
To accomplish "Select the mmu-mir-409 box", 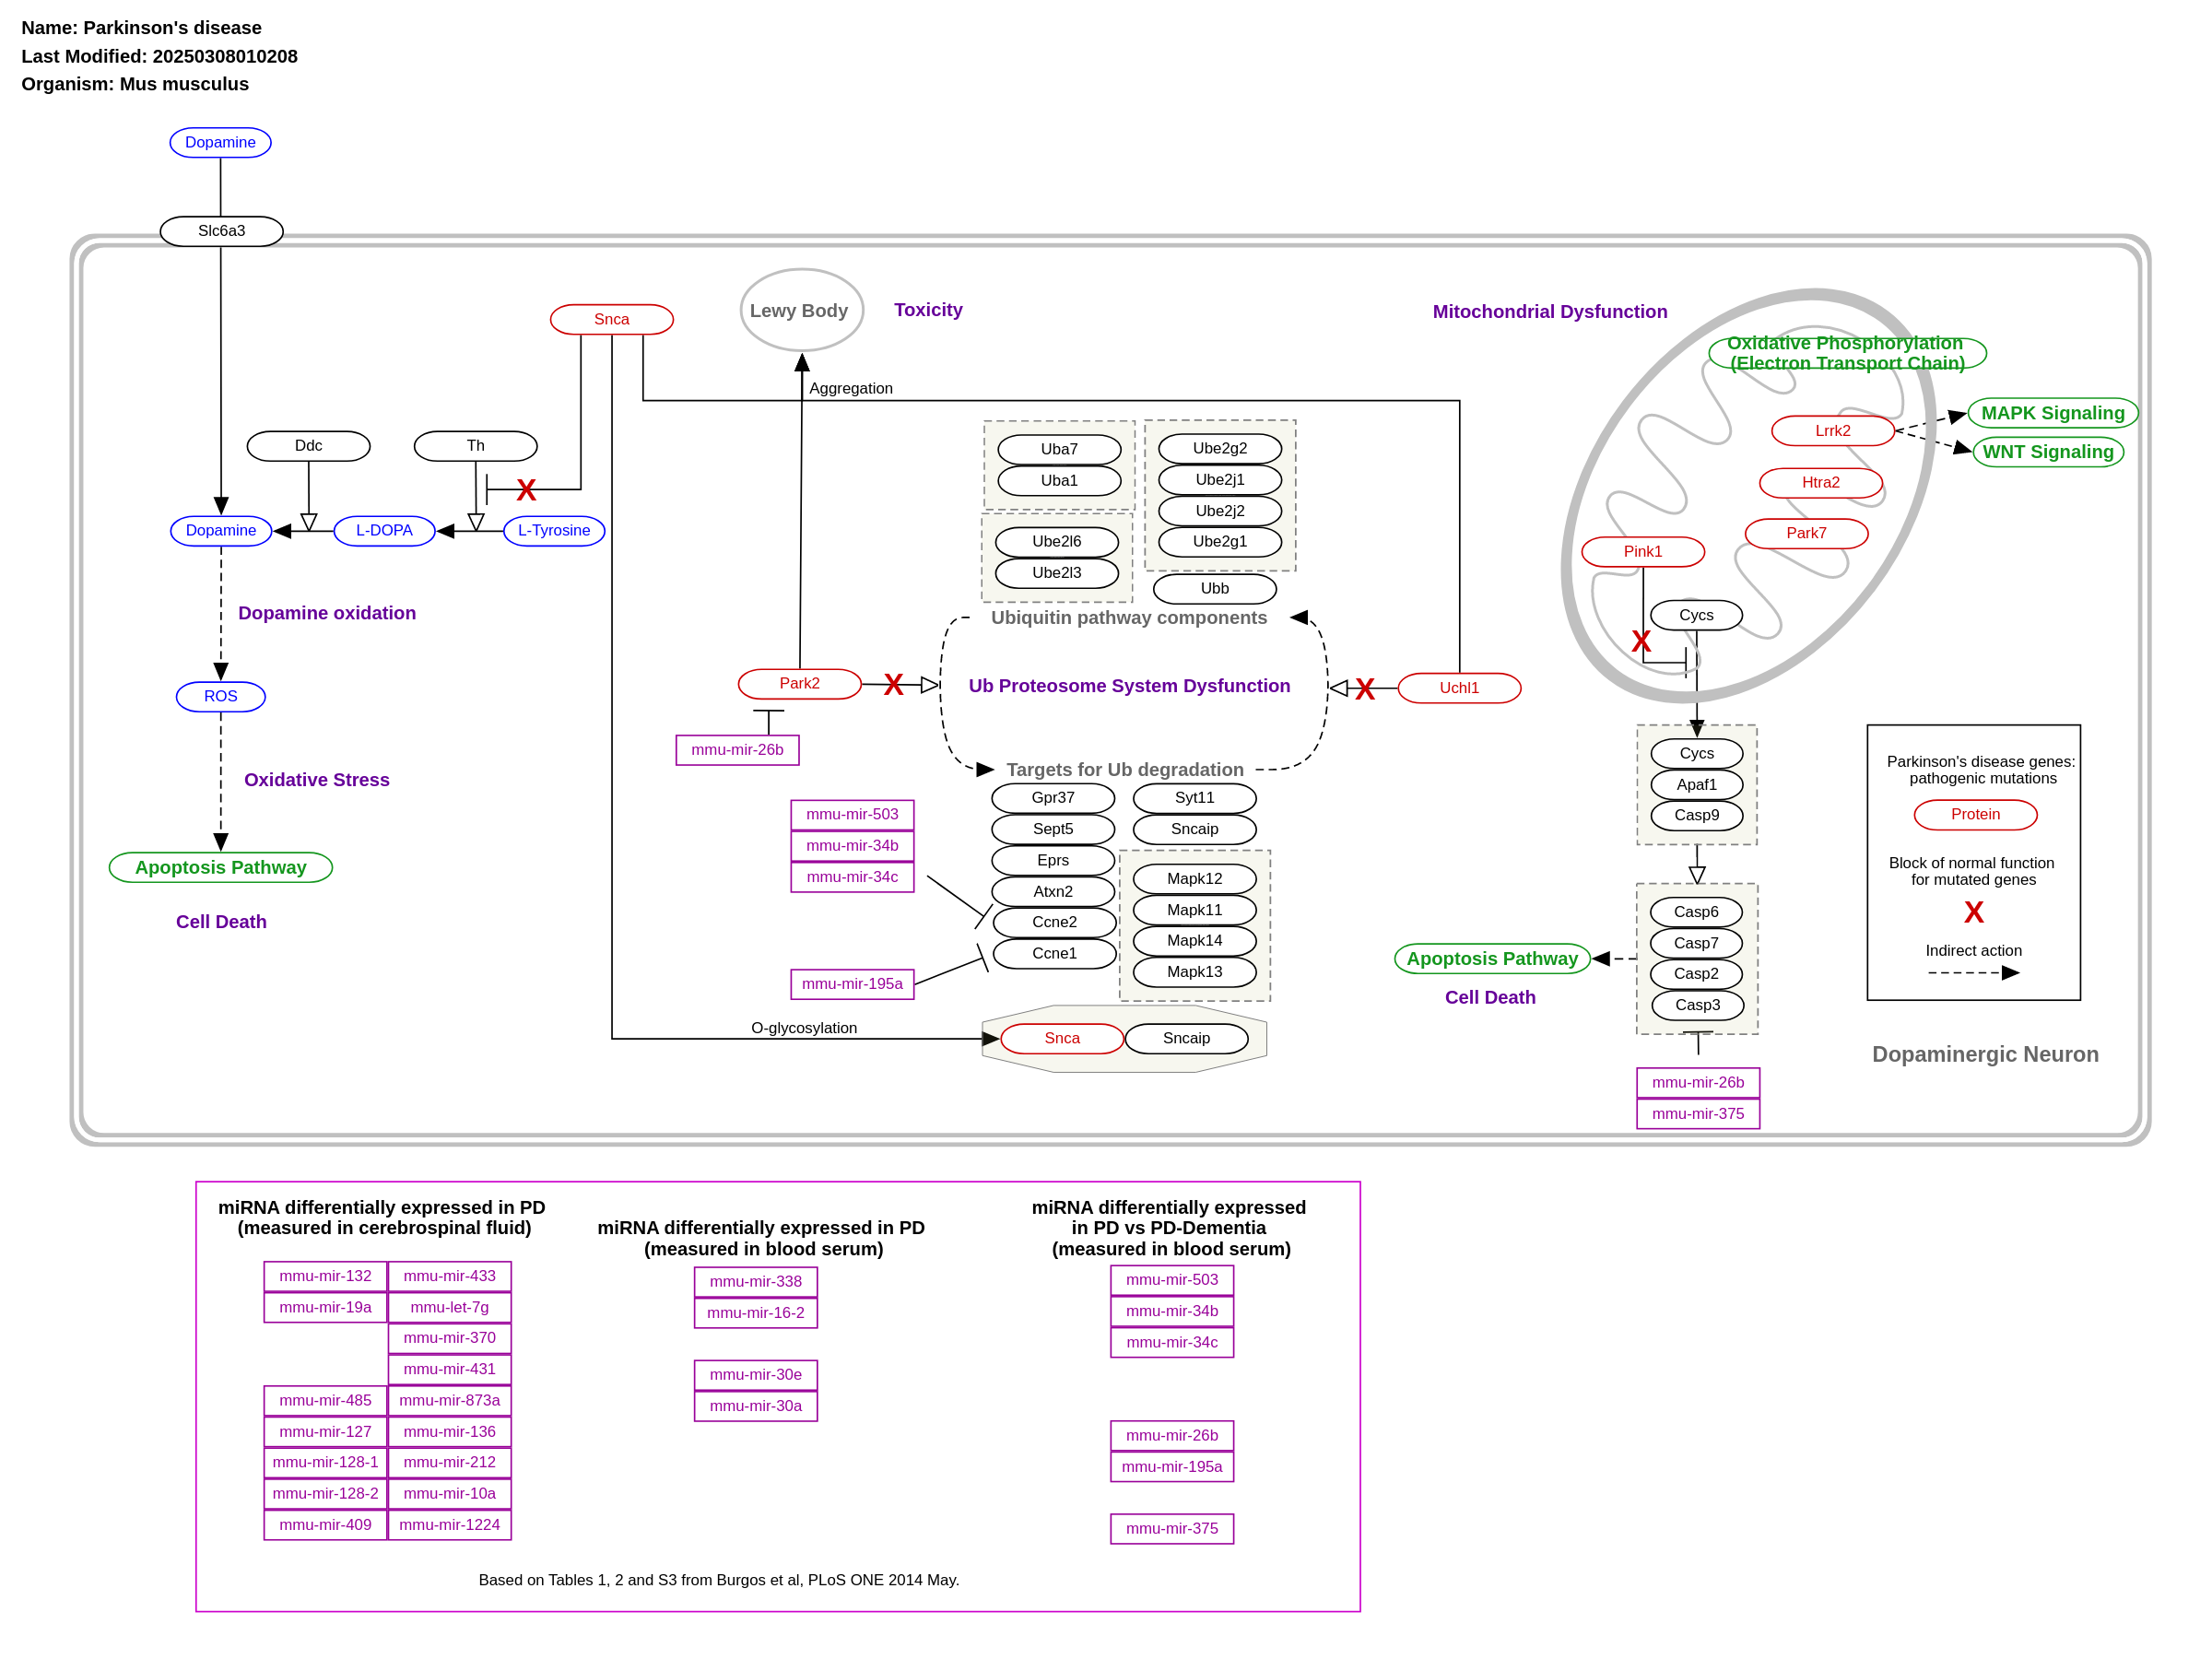I will click(x=325, y=1524).
